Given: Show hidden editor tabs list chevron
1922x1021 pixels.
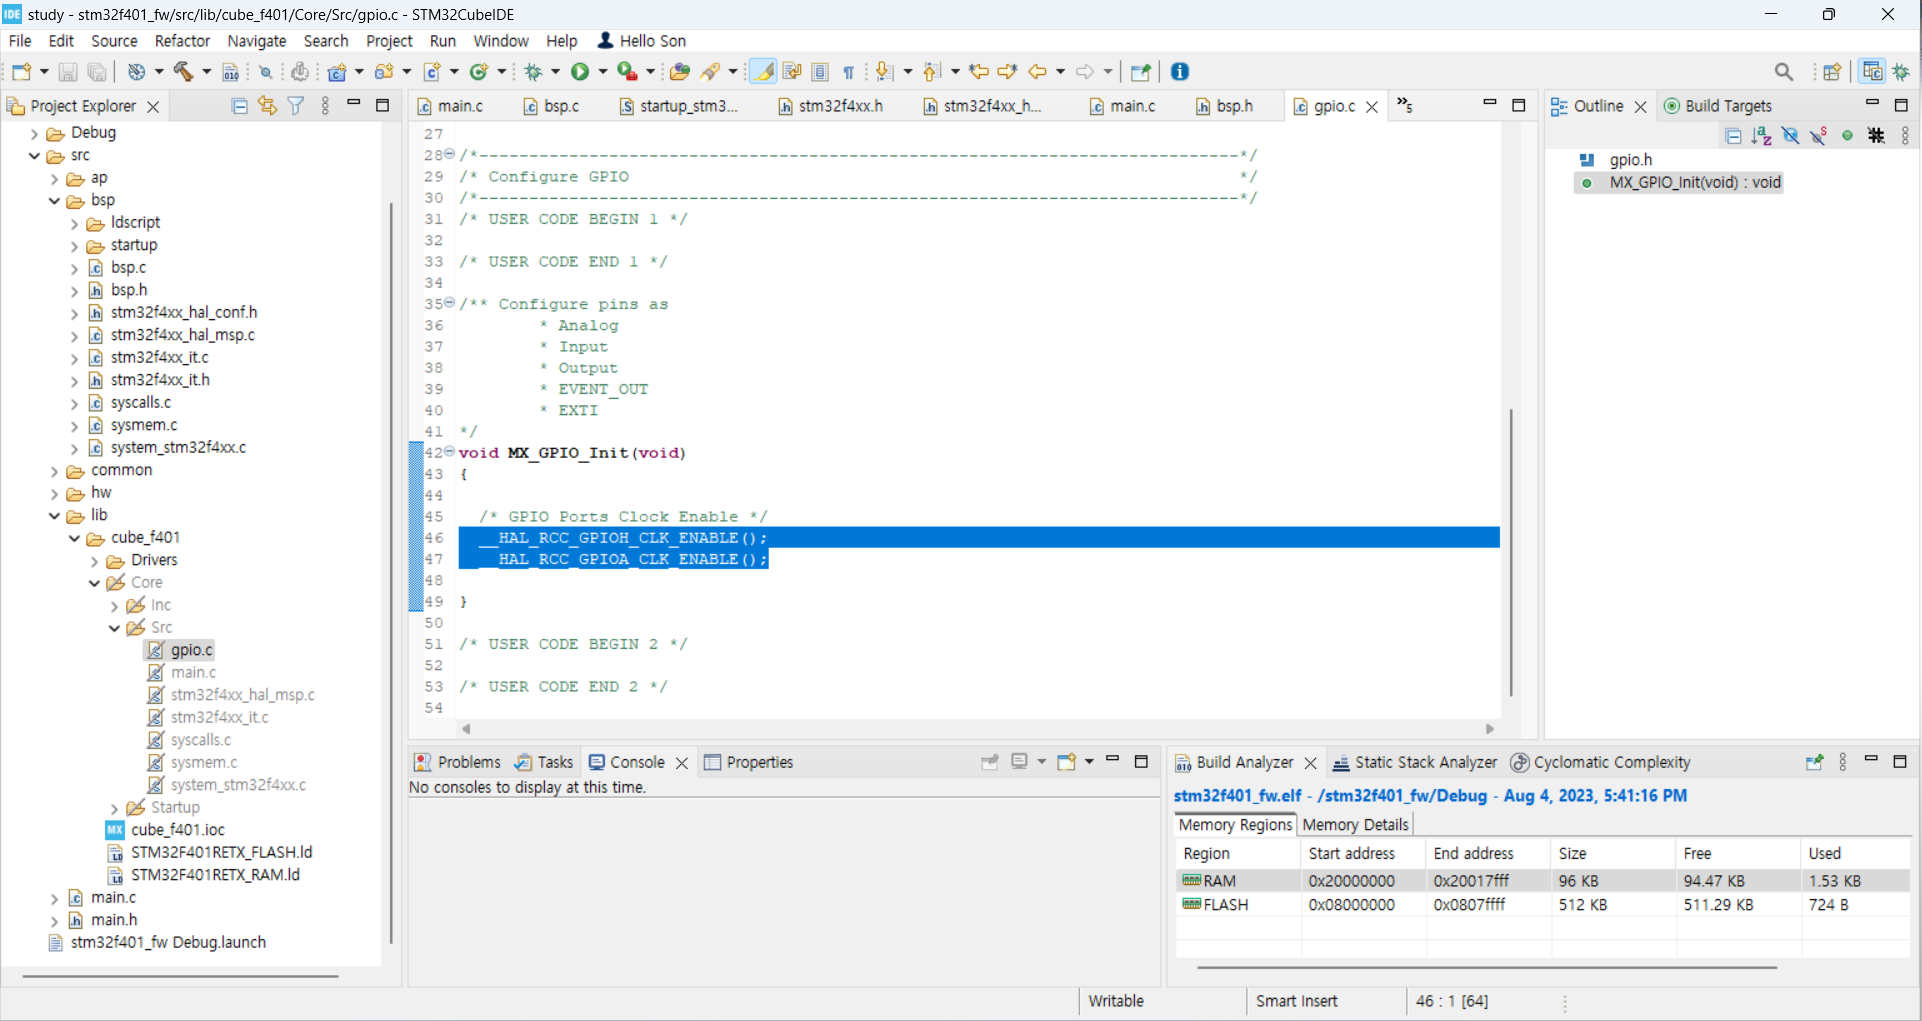Looking at the screenshot, I should pos(1405,105).
